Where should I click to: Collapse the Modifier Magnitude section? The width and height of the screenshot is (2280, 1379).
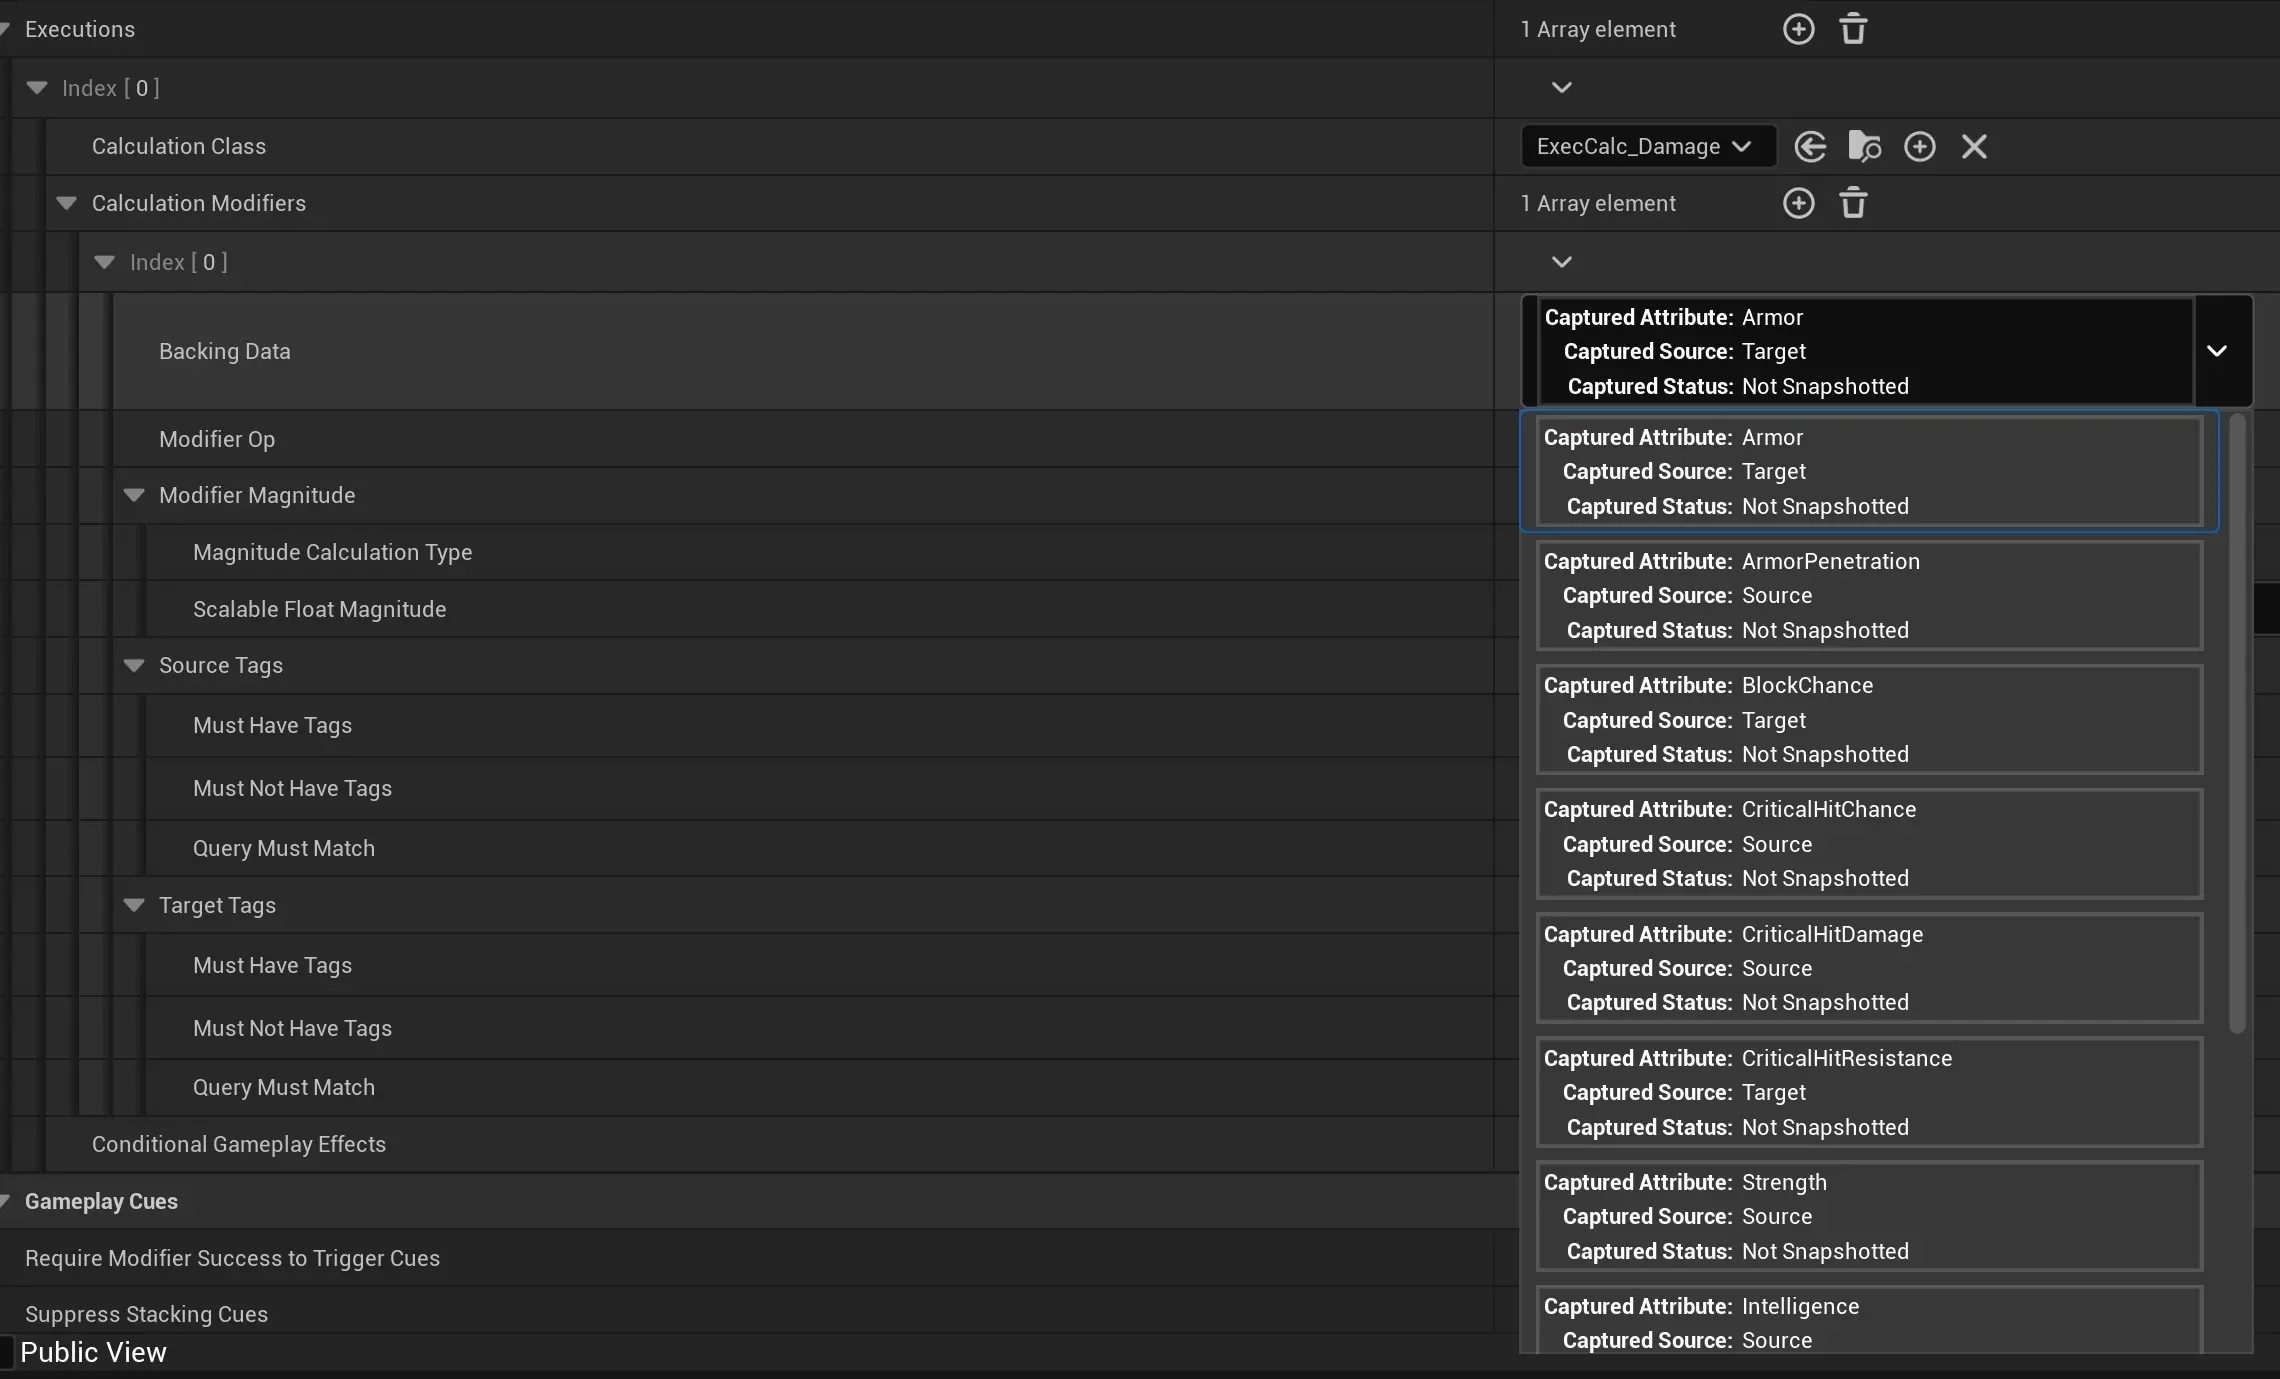tap(134, 495)
